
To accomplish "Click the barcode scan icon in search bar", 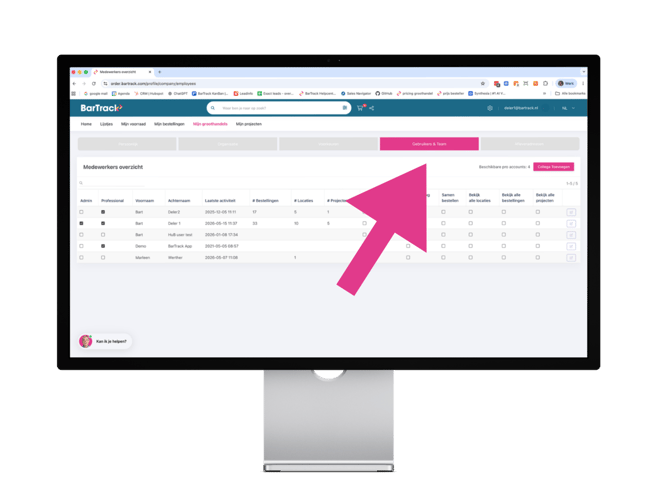I will 344,108.
